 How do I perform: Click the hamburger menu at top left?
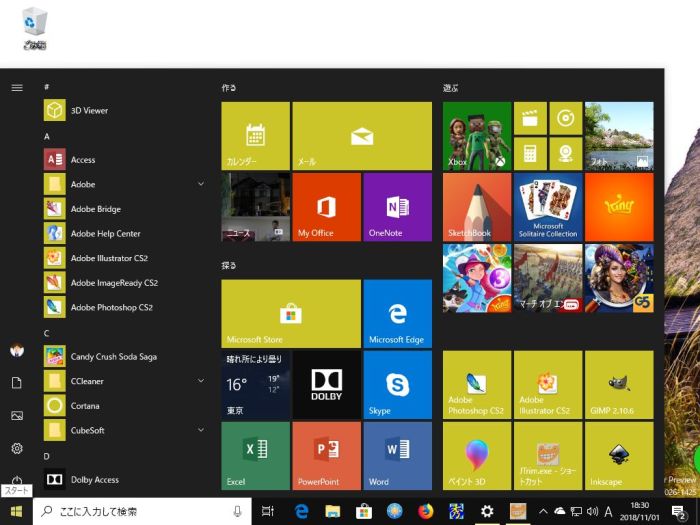[x=17, y=87]
